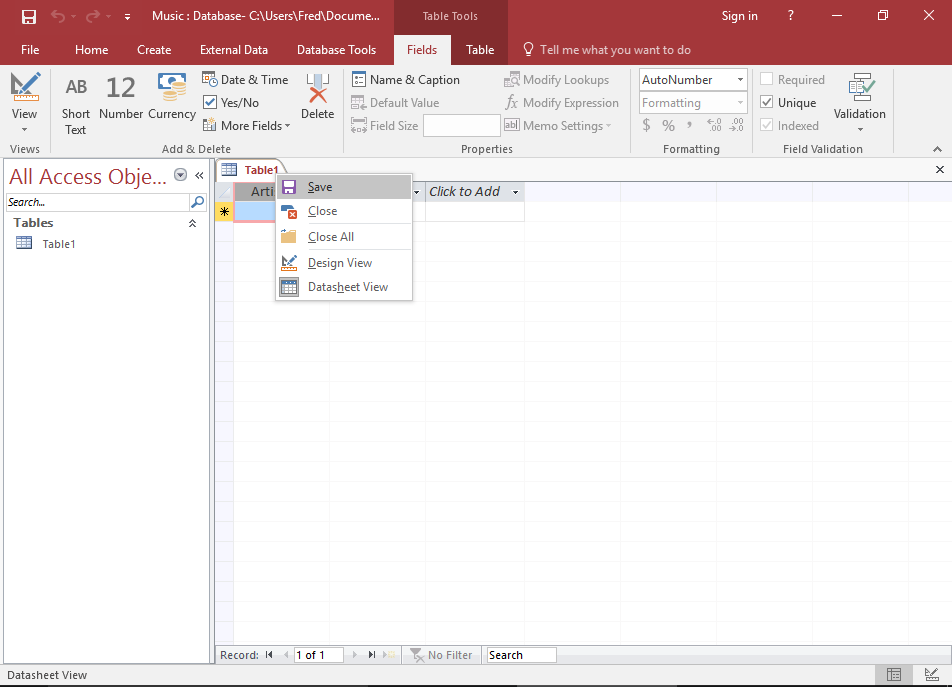Click the record Search box

pos(521,655)
